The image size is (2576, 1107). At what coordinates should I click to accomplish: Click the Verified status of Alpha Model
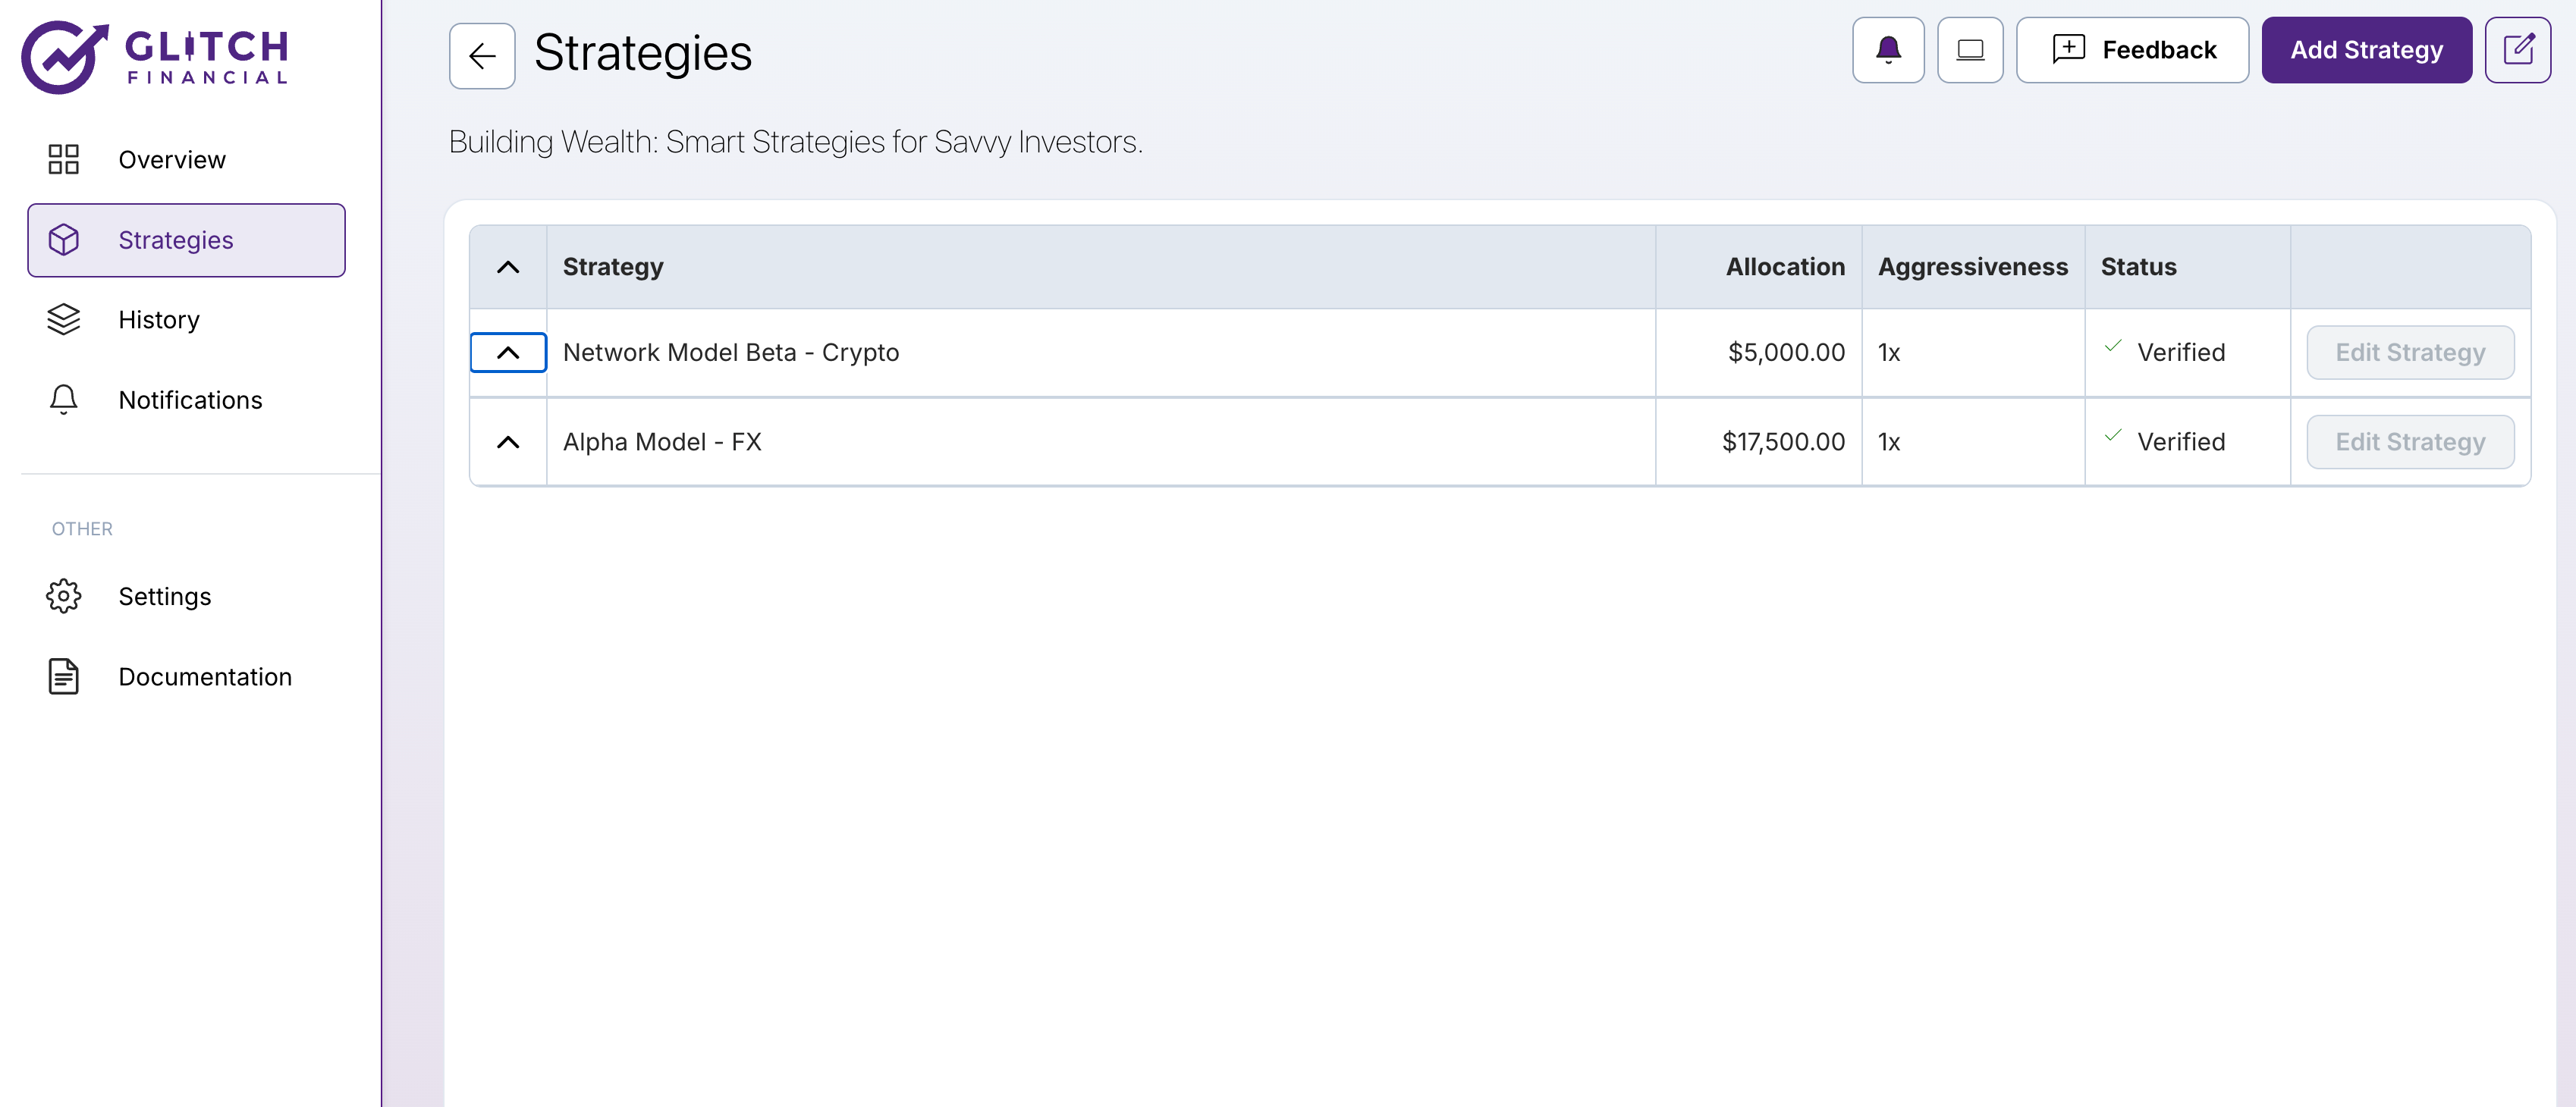coord(2179,442)
